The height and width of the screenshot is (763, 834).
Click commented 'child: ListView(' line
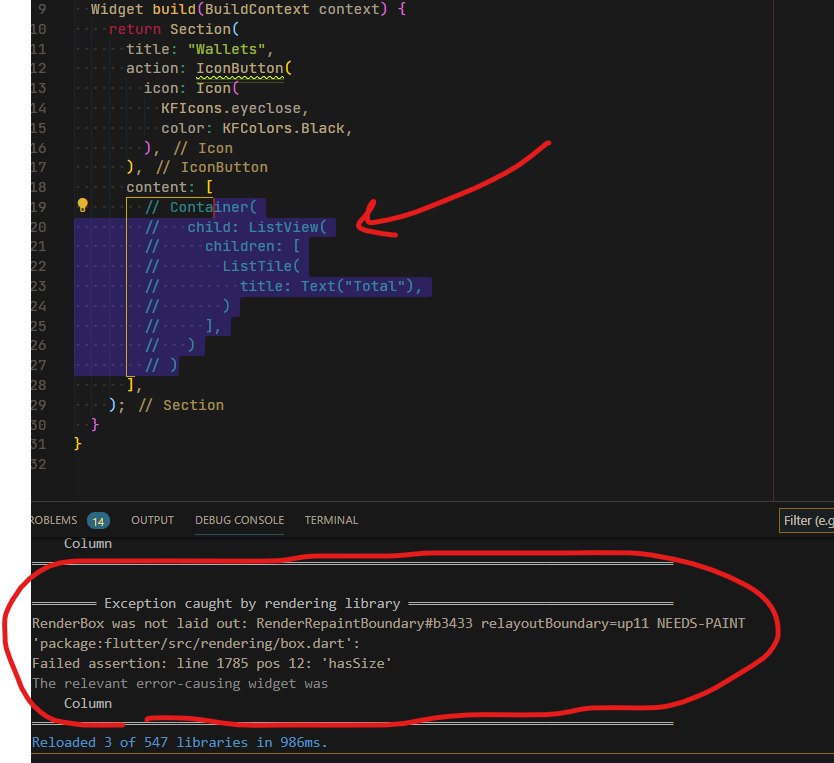tap(236, 228)
